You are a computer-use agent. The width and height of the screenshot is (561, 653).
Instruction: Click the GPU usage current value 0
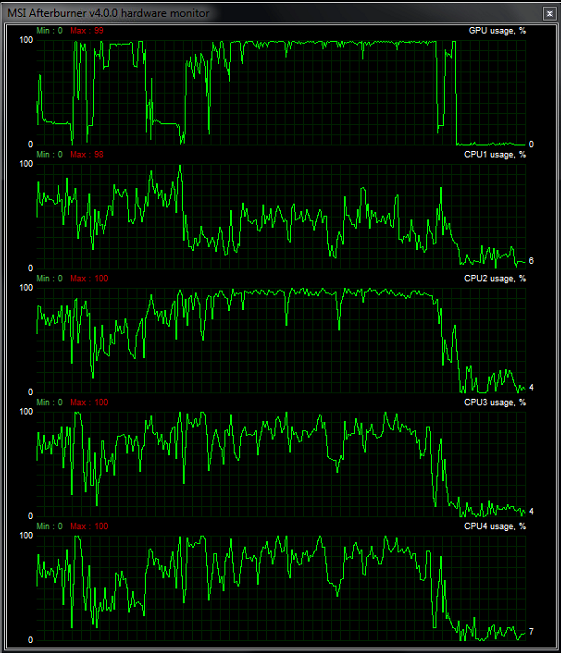pyautogui.click(x=531, y=145)
